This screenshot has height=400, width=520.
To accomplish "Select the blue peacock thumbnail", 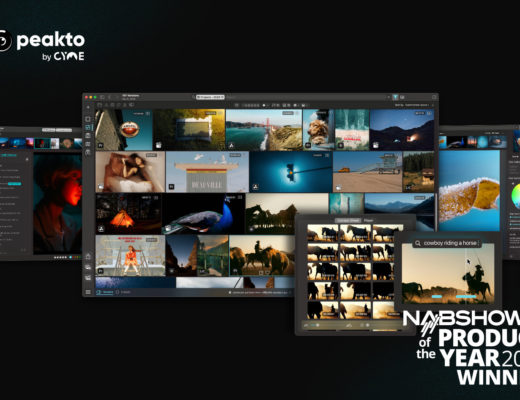I will (203, 214).
